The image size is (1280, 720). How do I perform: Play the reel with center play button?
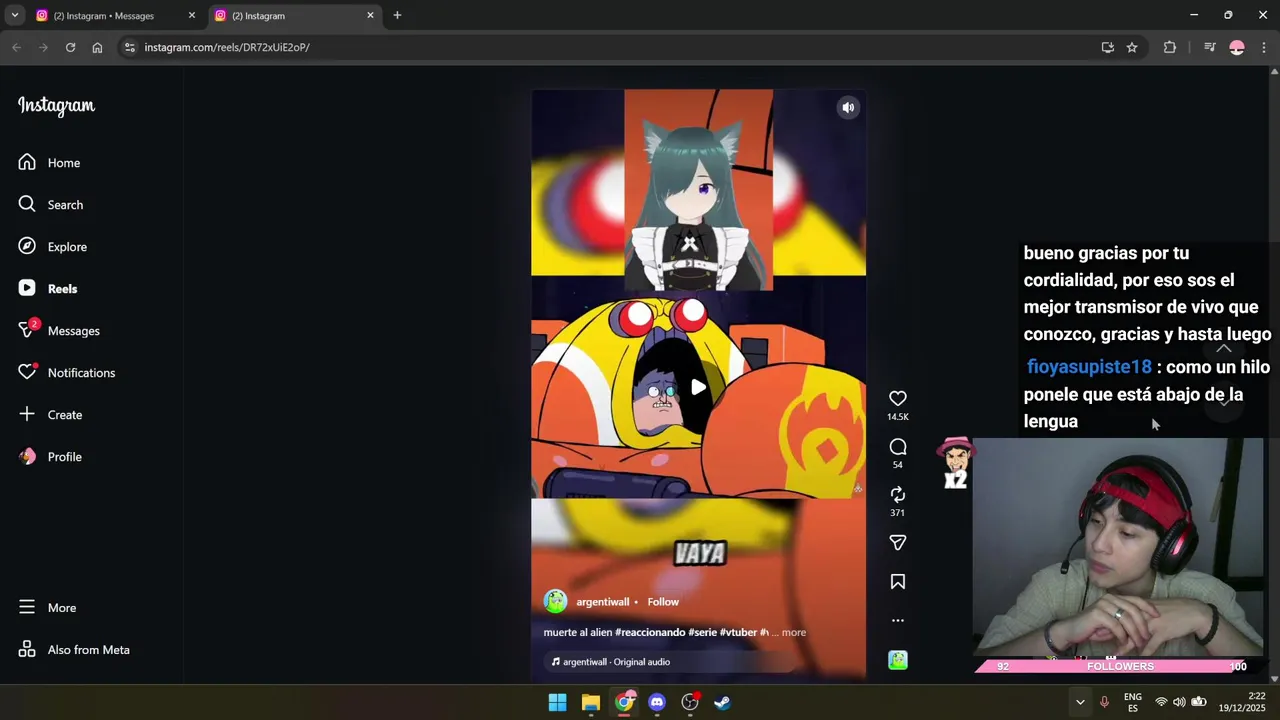tap(698, 387)
